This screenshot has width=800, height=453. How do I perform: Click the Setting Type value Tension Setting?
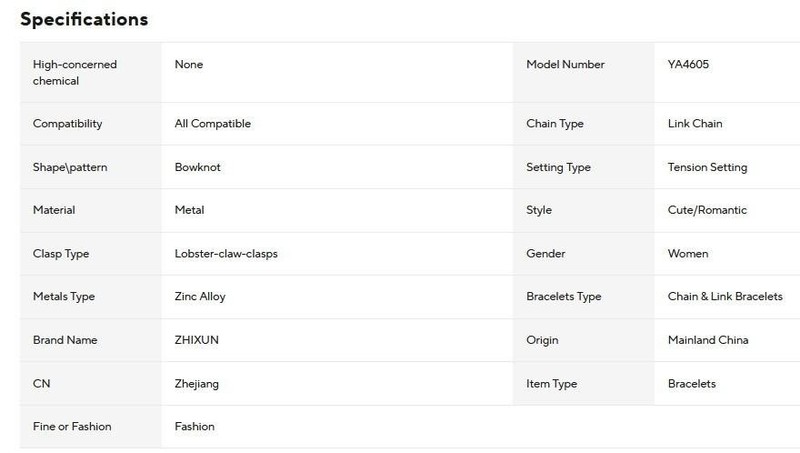tap(707, 167)
